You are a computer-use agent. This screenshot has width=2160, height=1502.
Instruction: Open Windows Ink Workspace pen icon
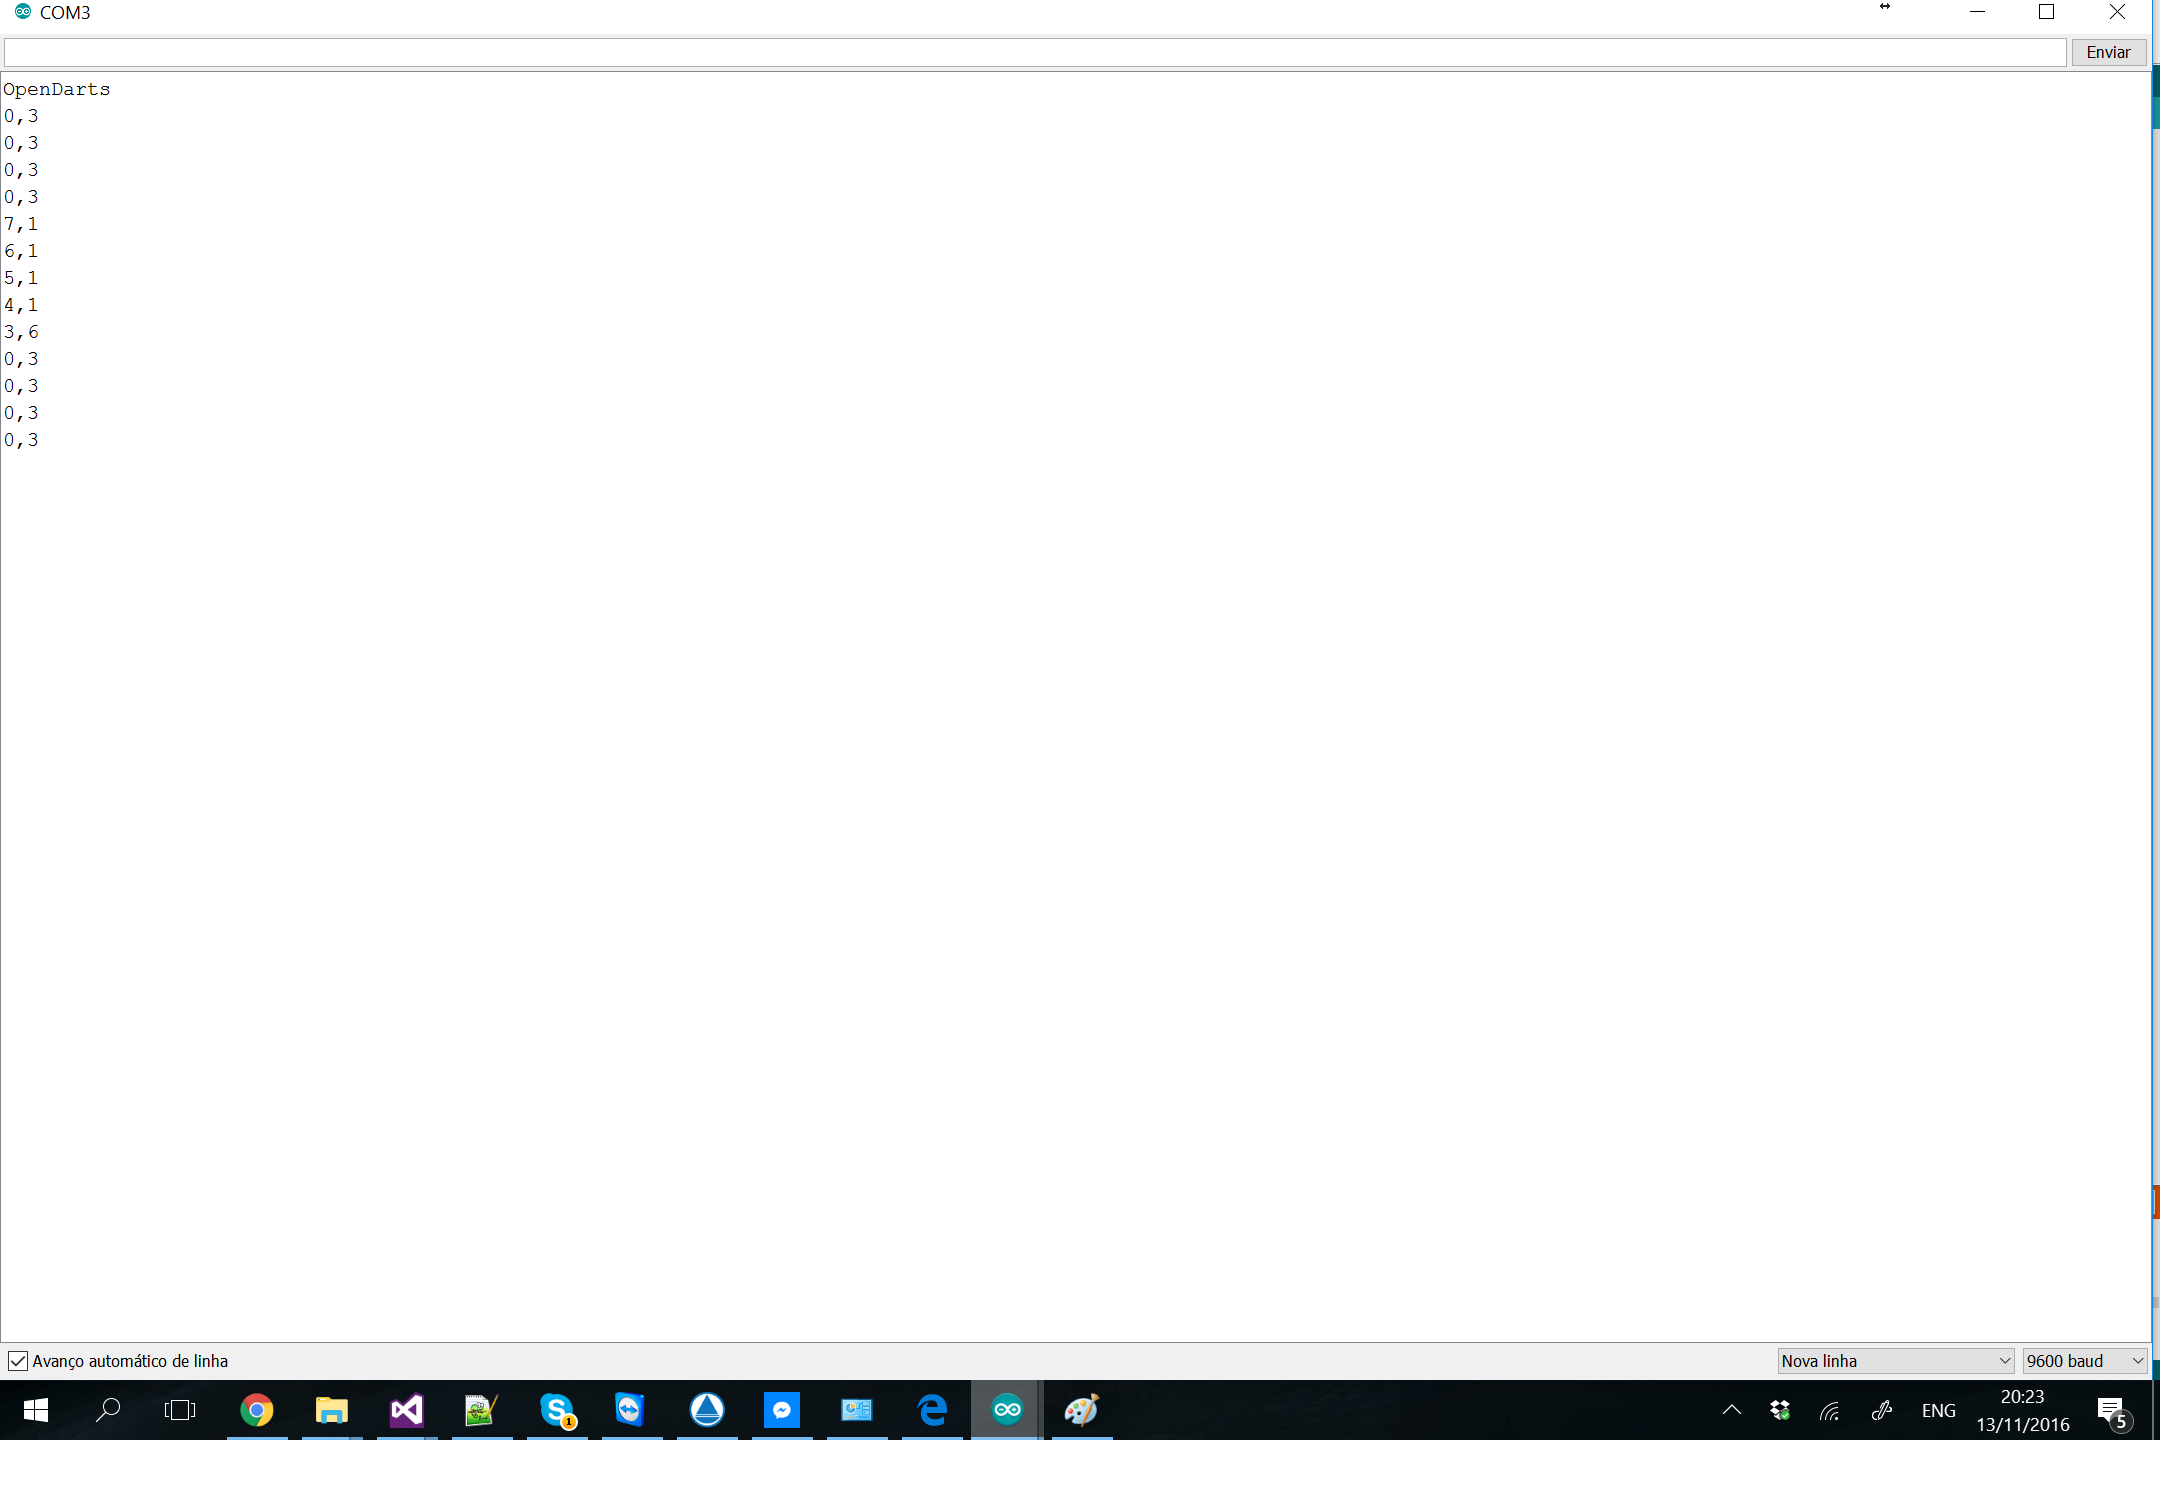pyautogui.click(x=1882, y=1410)
